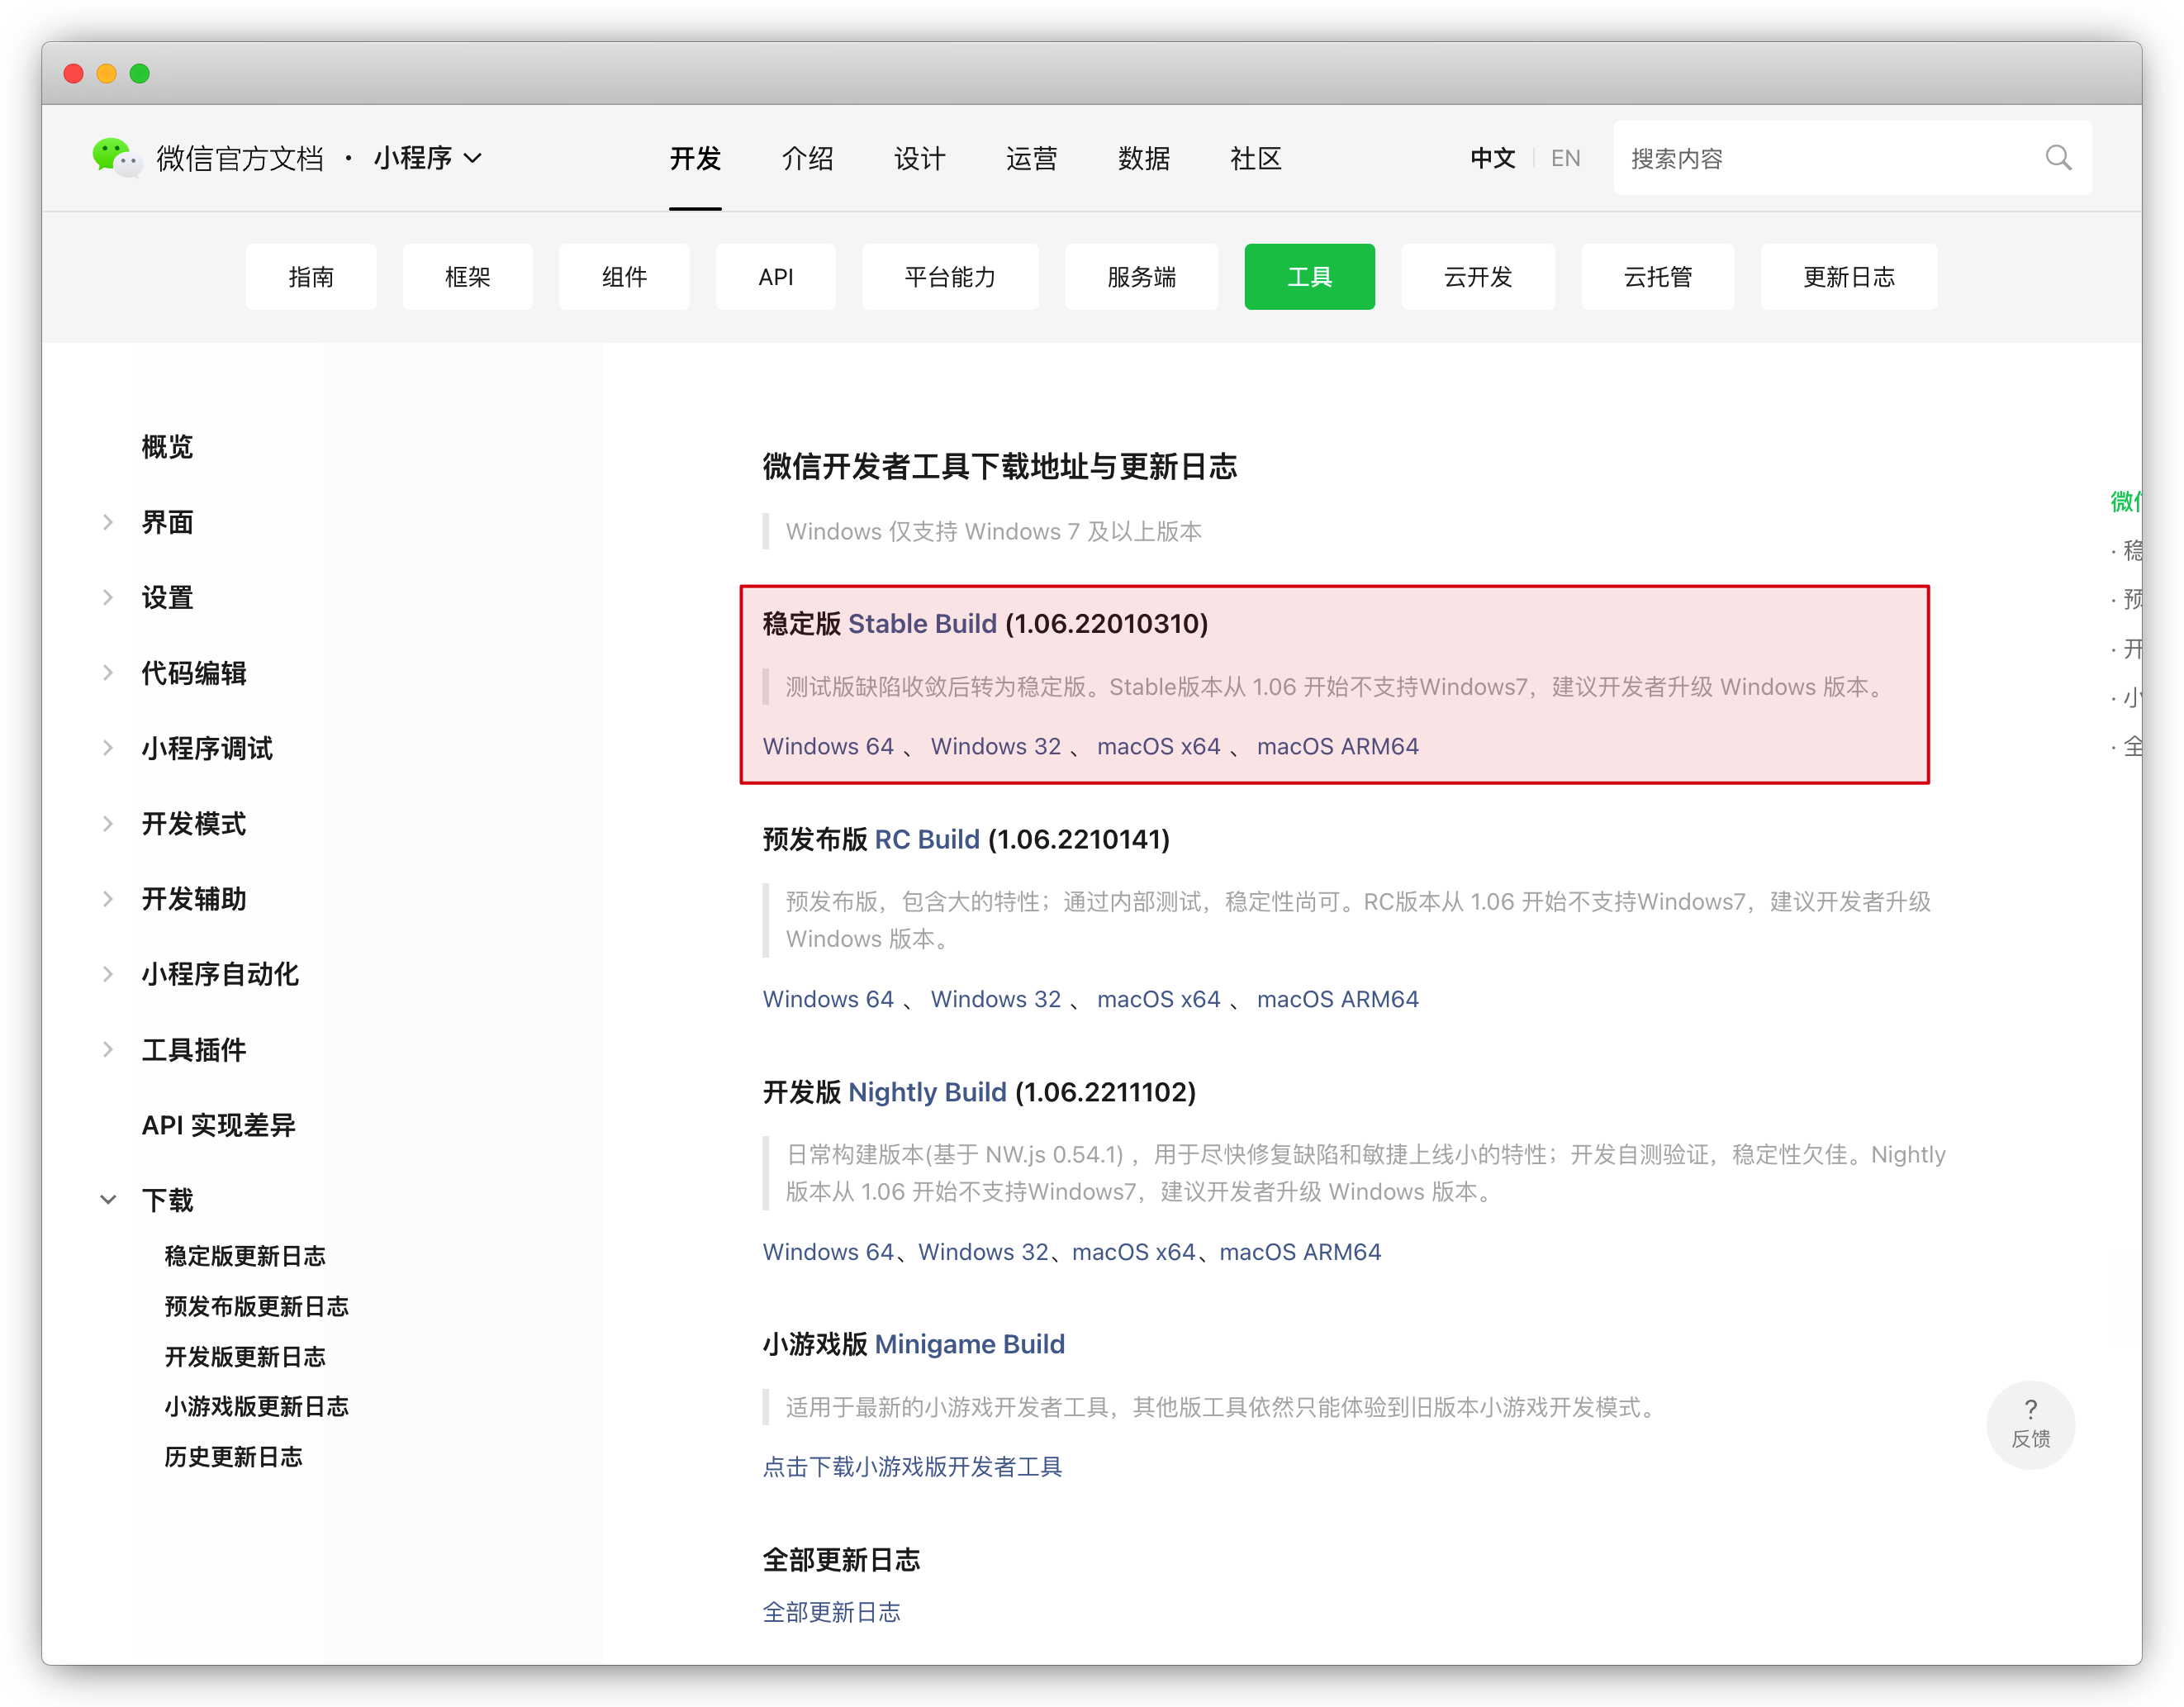Download Stable Build macOS ARM64

[1337, 746]
